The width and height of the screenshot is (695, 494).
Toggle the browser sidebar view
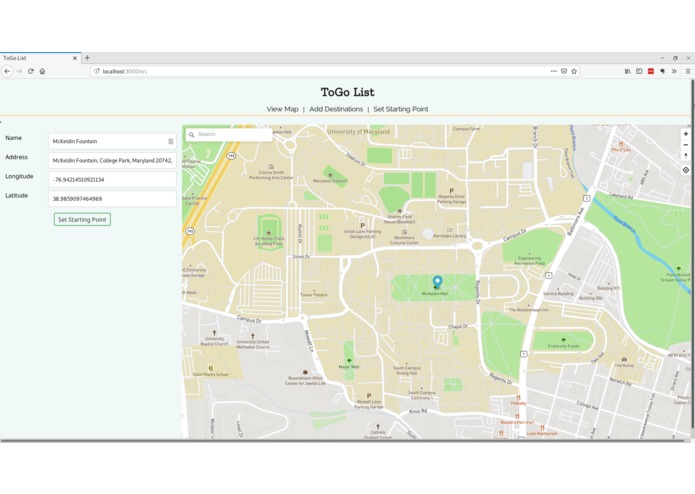coord(639,71)
